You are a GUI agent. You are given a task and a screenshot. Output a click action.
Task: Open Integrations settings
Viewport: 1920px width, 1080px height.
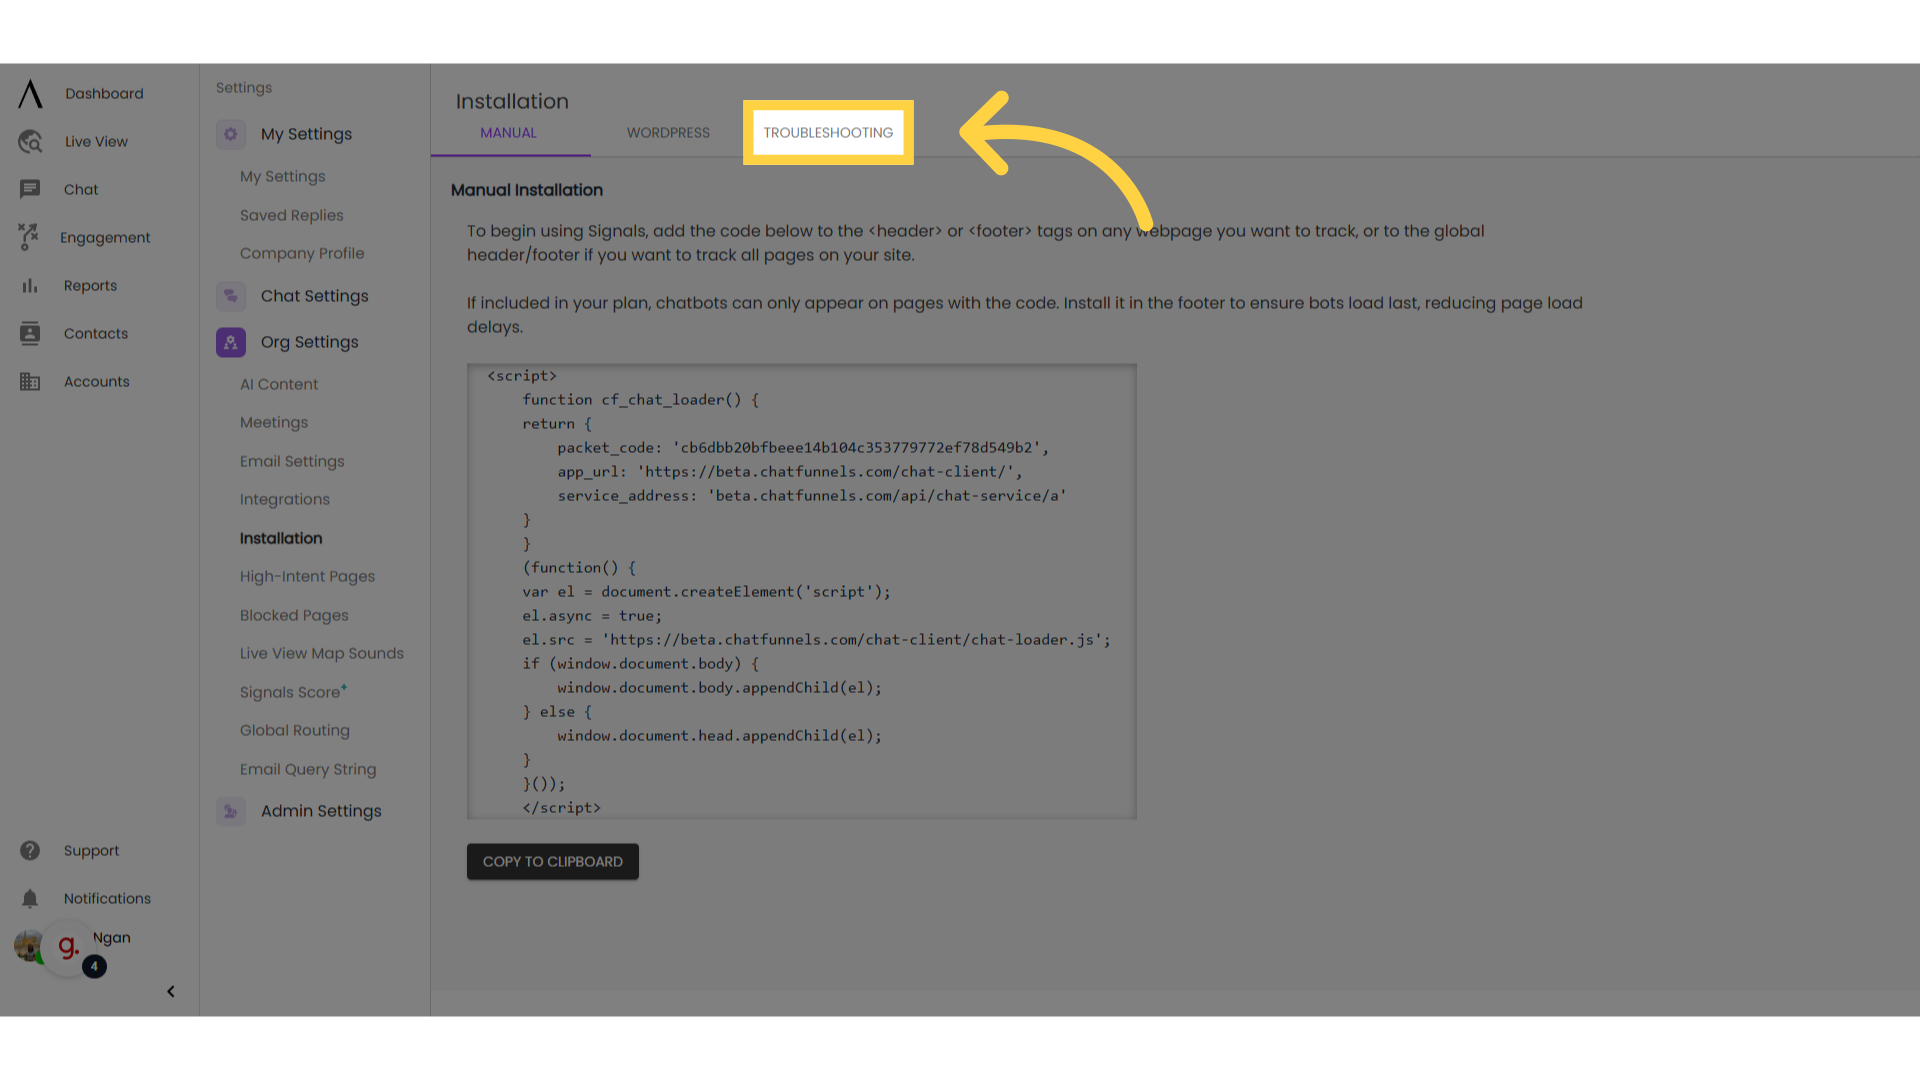pyautogui.click(x=285, y=500)
